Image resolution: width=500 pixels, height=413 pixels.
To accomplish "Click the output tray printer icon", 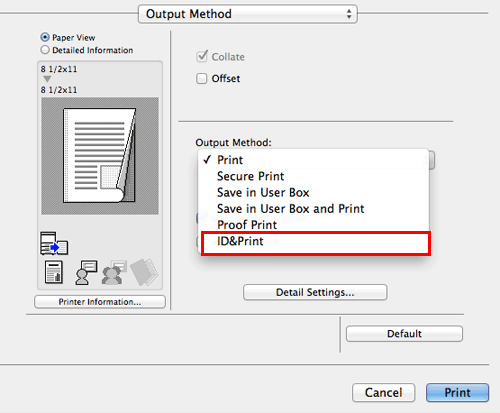I will tap(54, 243).
